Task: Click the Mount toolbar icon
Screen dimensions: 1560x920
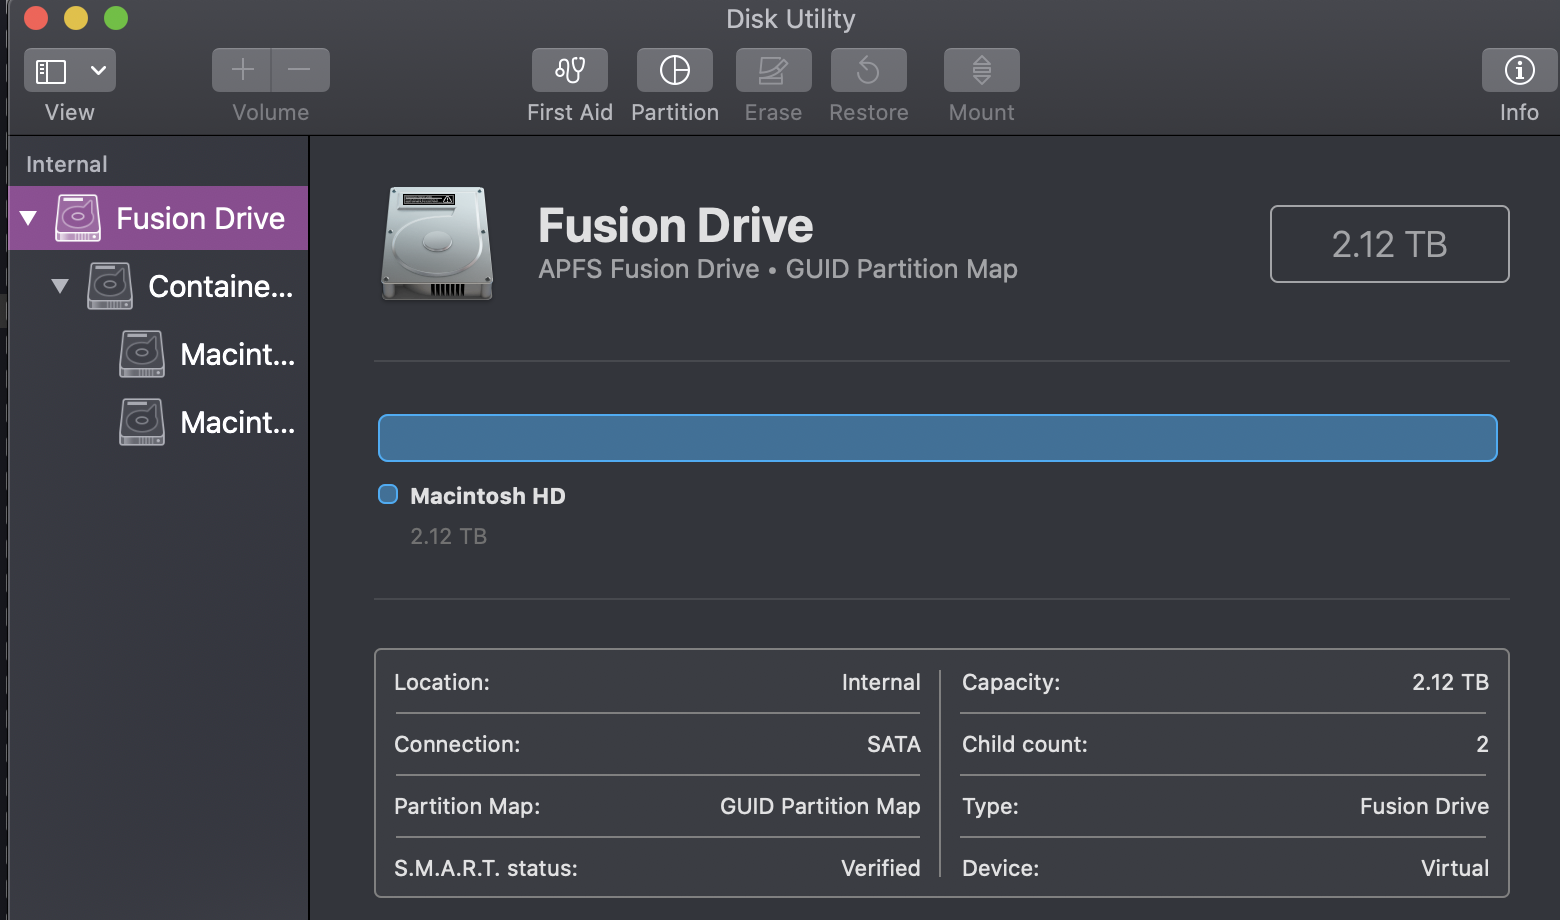Action: [x=981, y=70]
